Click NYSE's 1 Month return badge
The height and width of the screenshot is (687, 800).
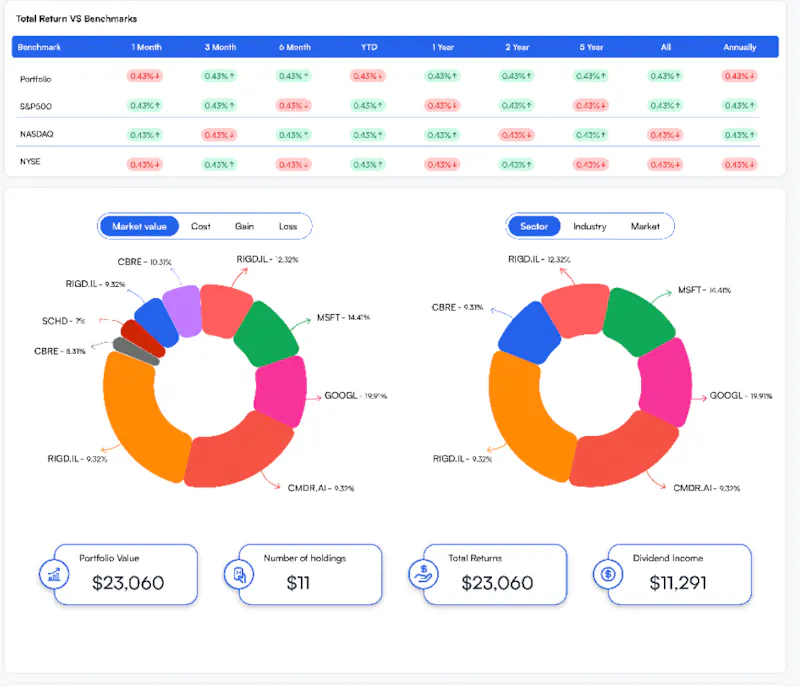point(145,165)
